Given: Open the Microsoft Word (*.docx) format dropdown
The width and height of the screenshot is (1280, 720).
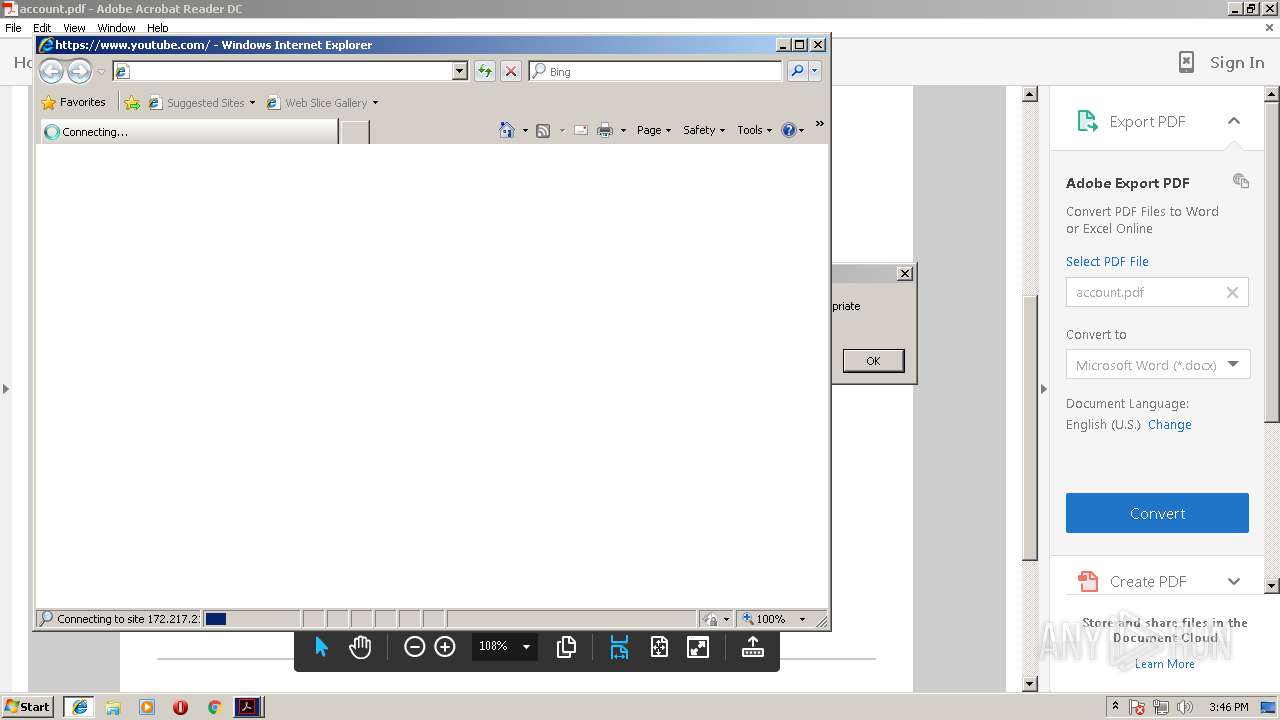Looking at the screenshot, I should click(1157, 365).
